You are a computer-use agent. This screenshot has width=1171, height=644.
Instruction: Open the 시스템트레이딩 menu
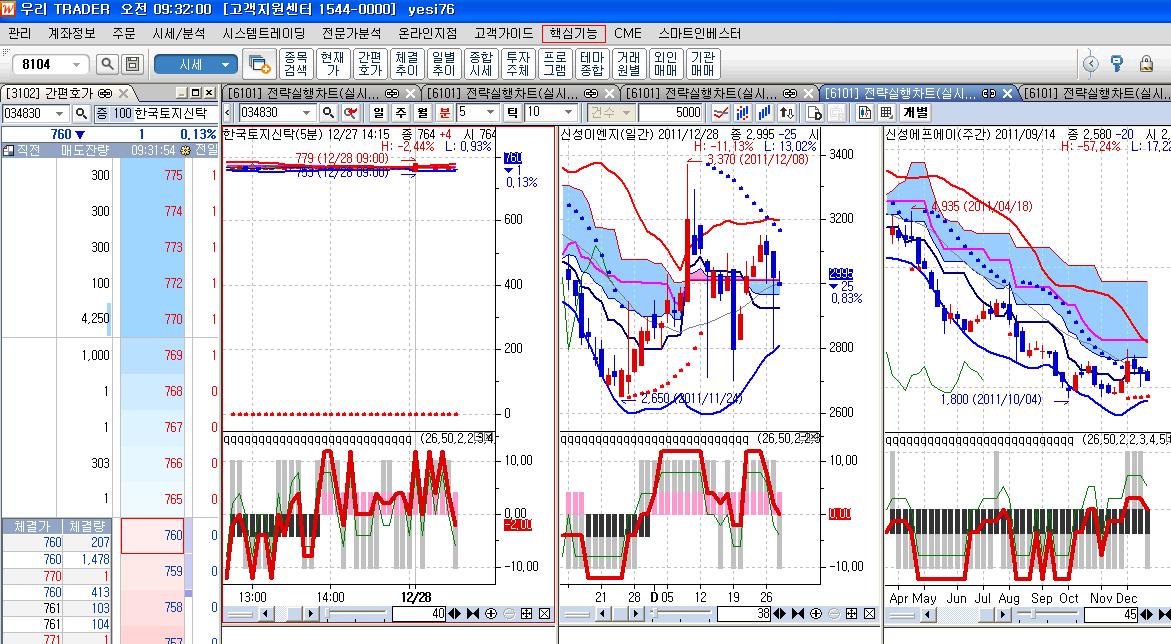coord(264,33)
